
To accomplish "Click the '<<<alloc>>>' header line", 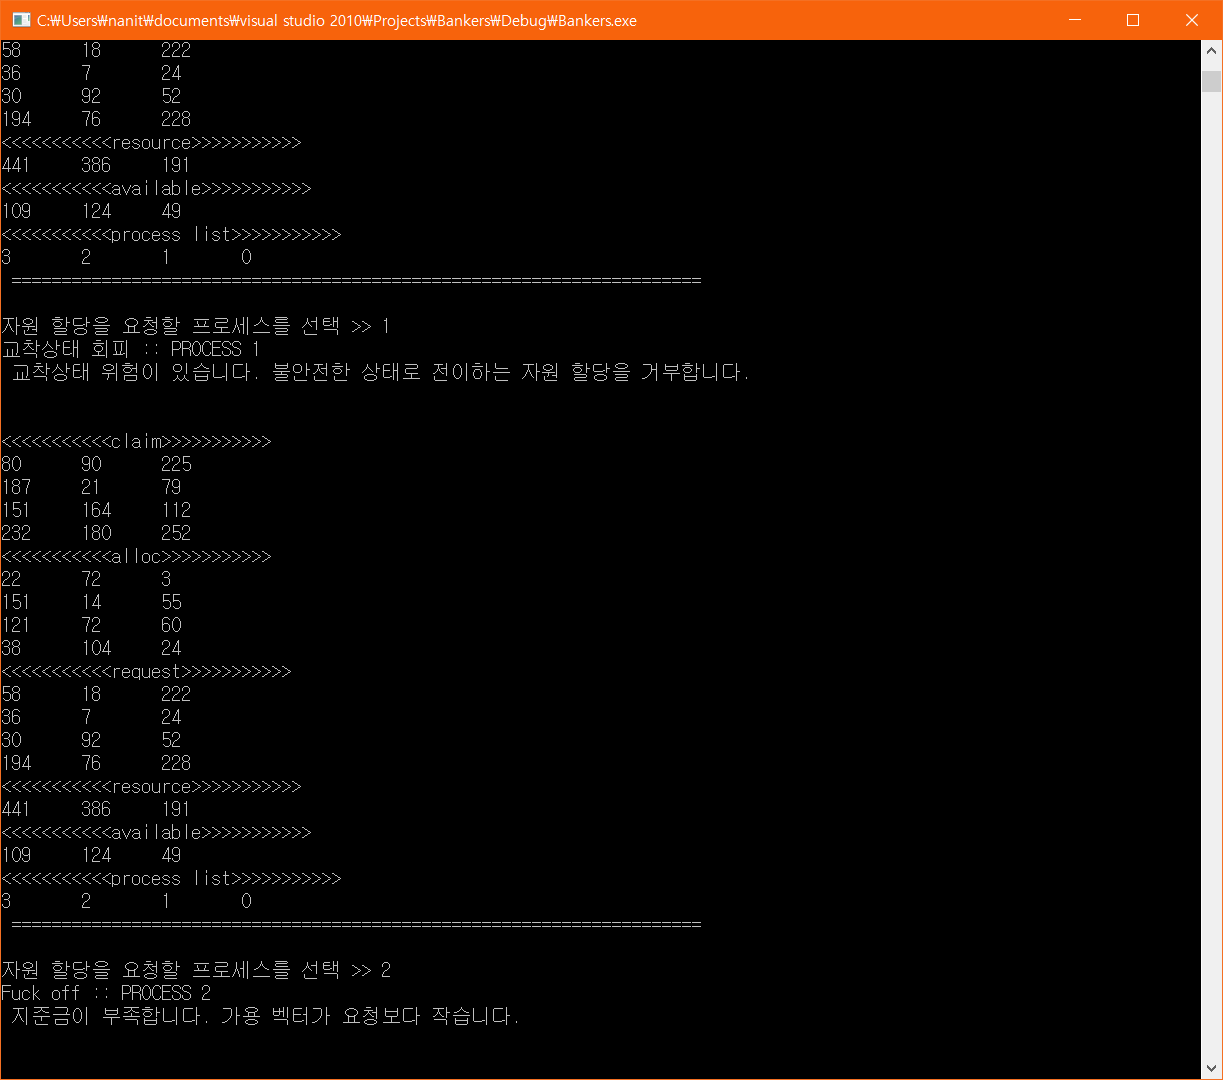I will pos(136,556).
